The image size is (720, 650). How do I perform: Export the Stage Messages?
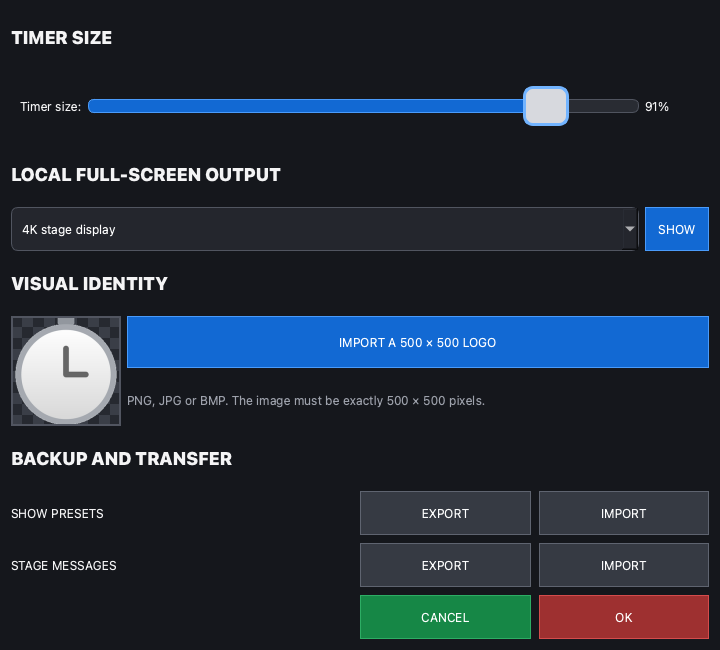445,565
